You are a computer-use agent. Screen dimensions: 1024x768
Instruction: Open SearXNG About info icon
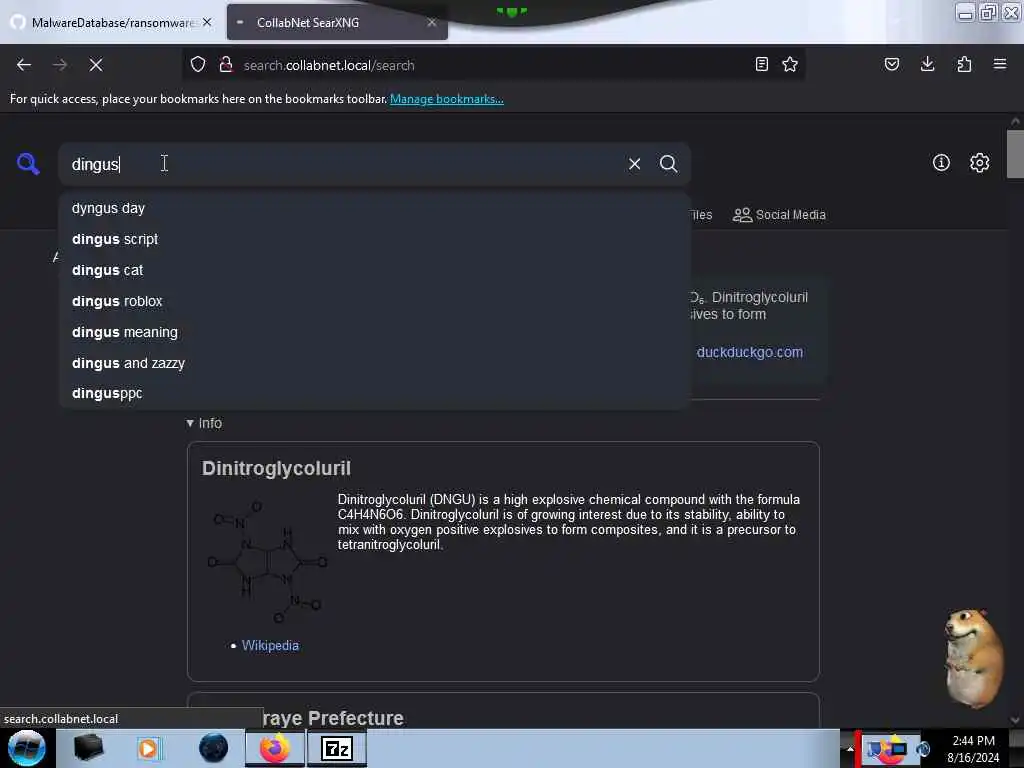(941, 163)
